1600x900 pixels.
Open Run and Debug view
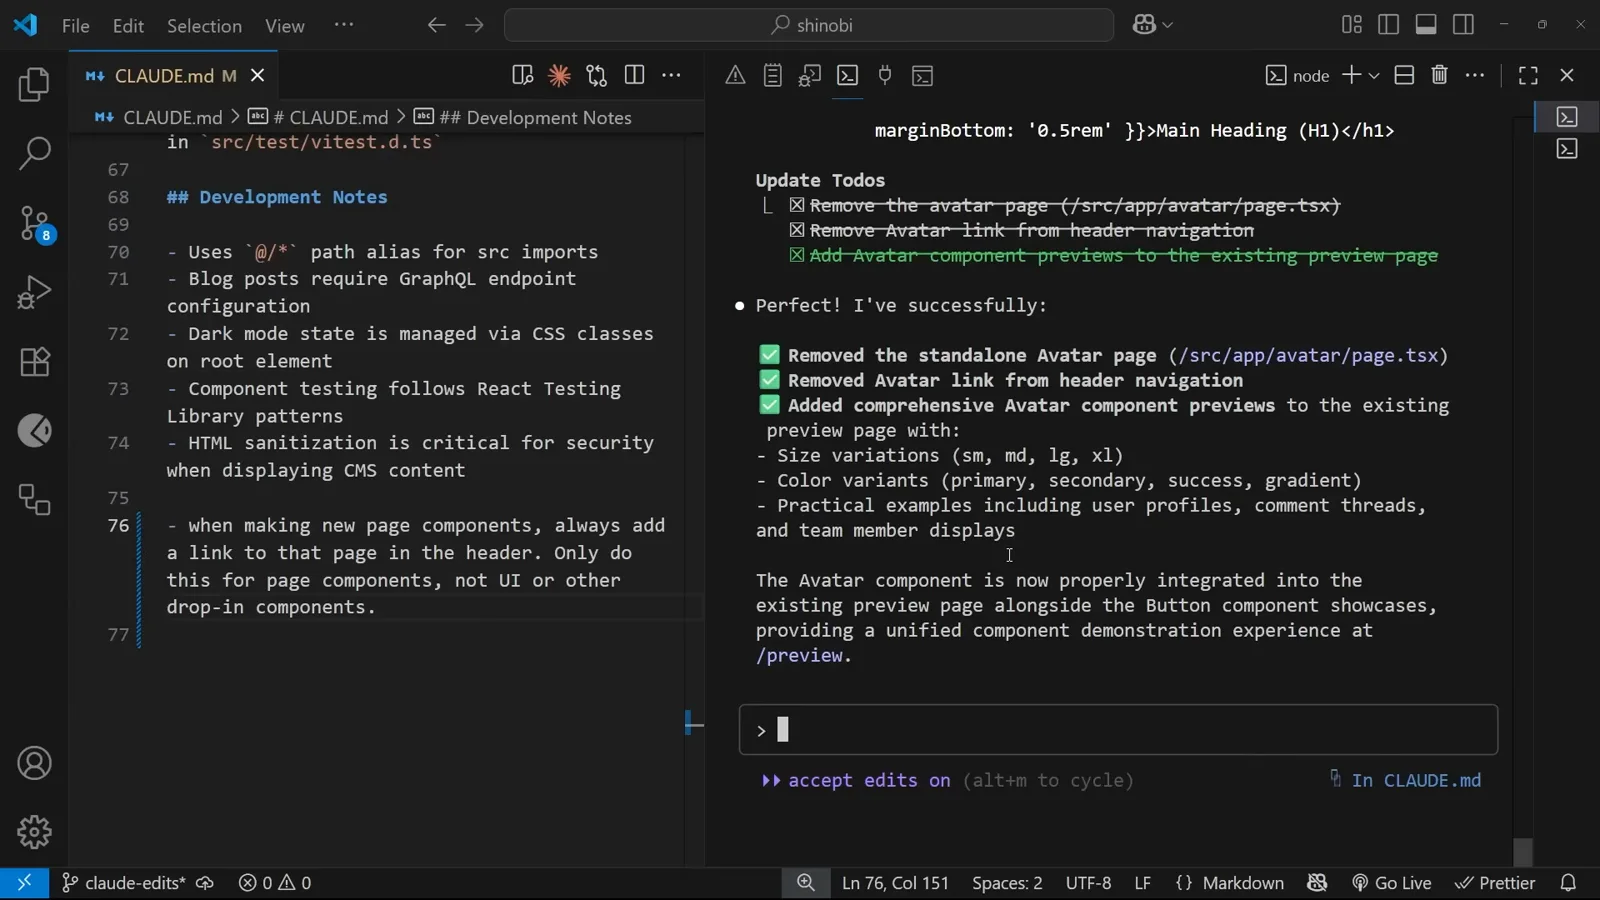pyautogui.click(x=34, y=292)
